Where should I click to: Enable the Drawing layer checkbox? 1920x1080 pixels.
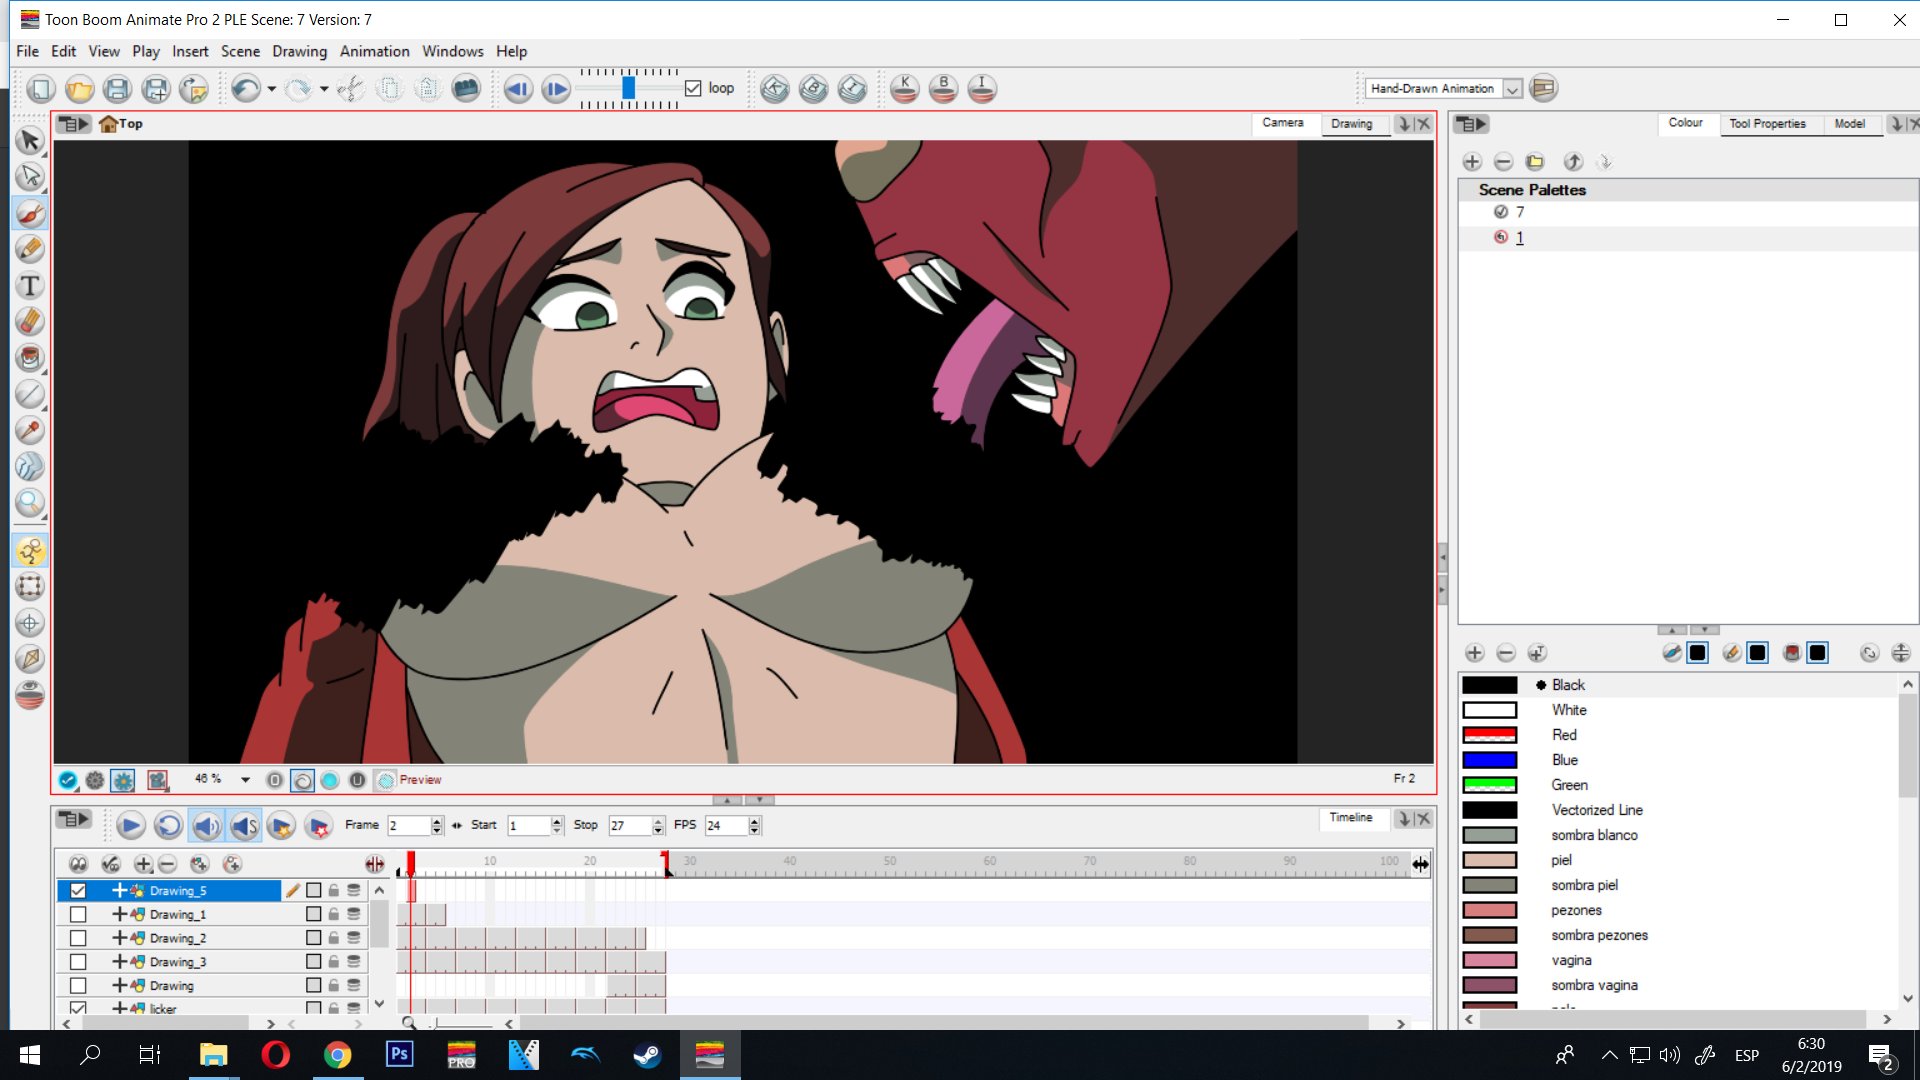coord(78,986)
